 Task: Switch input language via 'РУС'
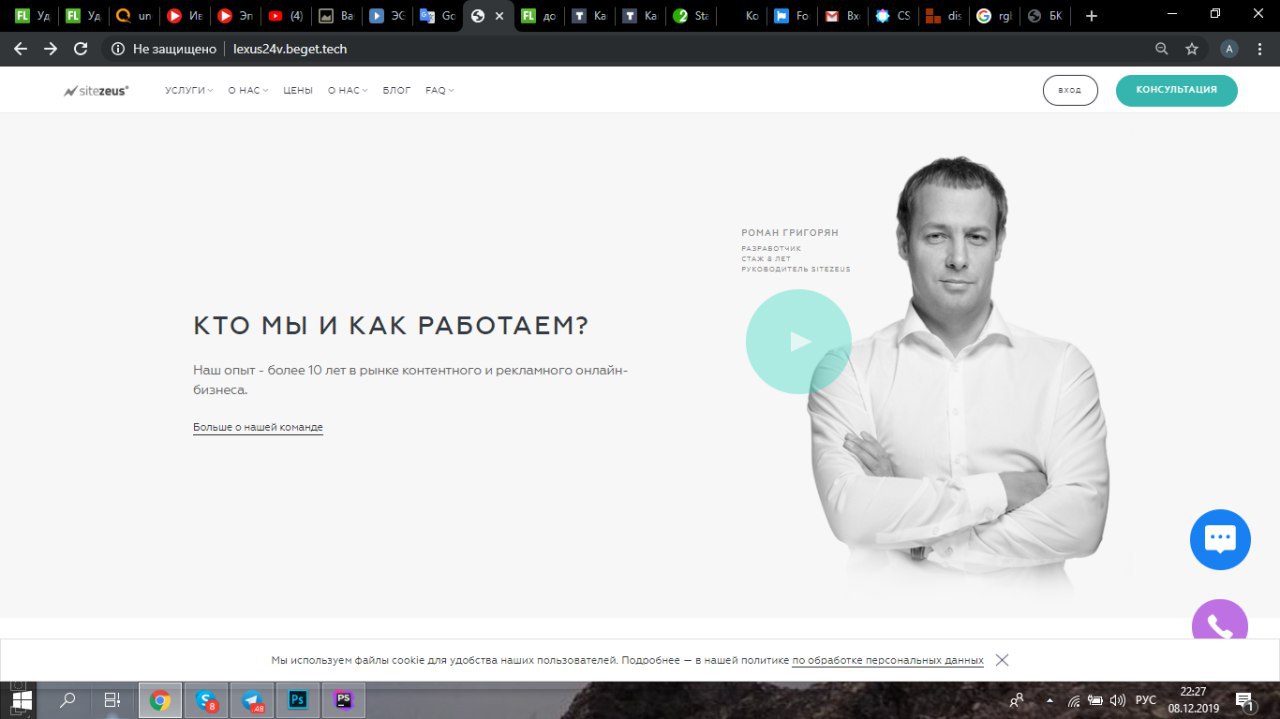[1146, 700]
